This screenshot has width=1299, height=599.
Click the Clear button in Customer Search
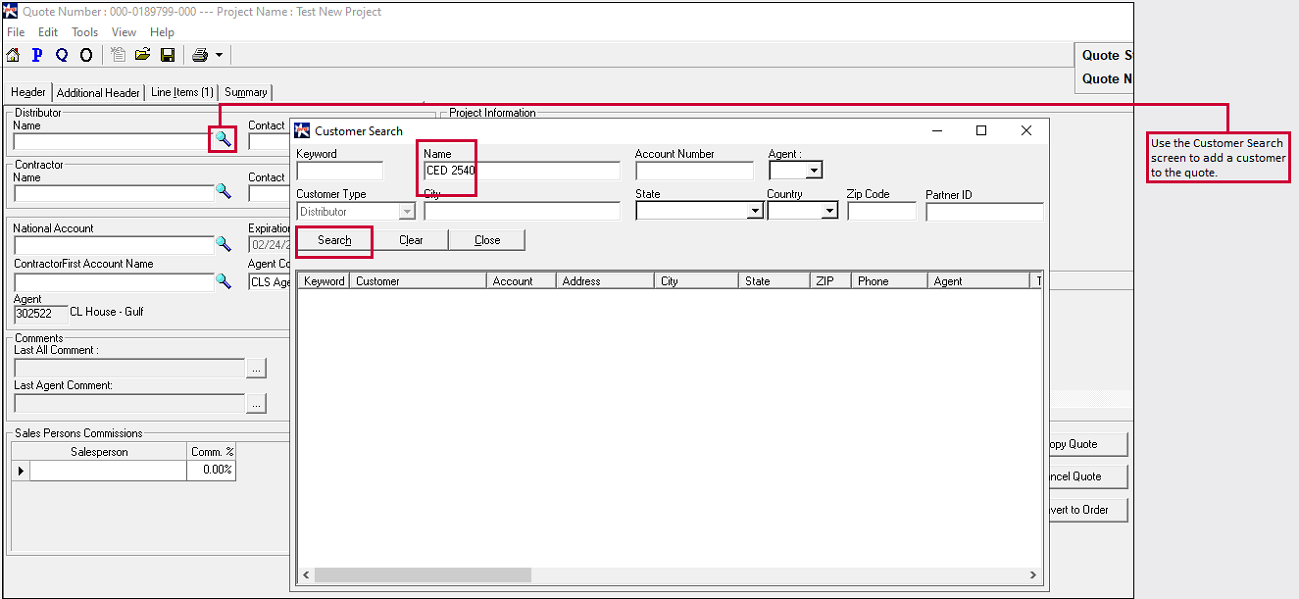click(x=411, y=240)
